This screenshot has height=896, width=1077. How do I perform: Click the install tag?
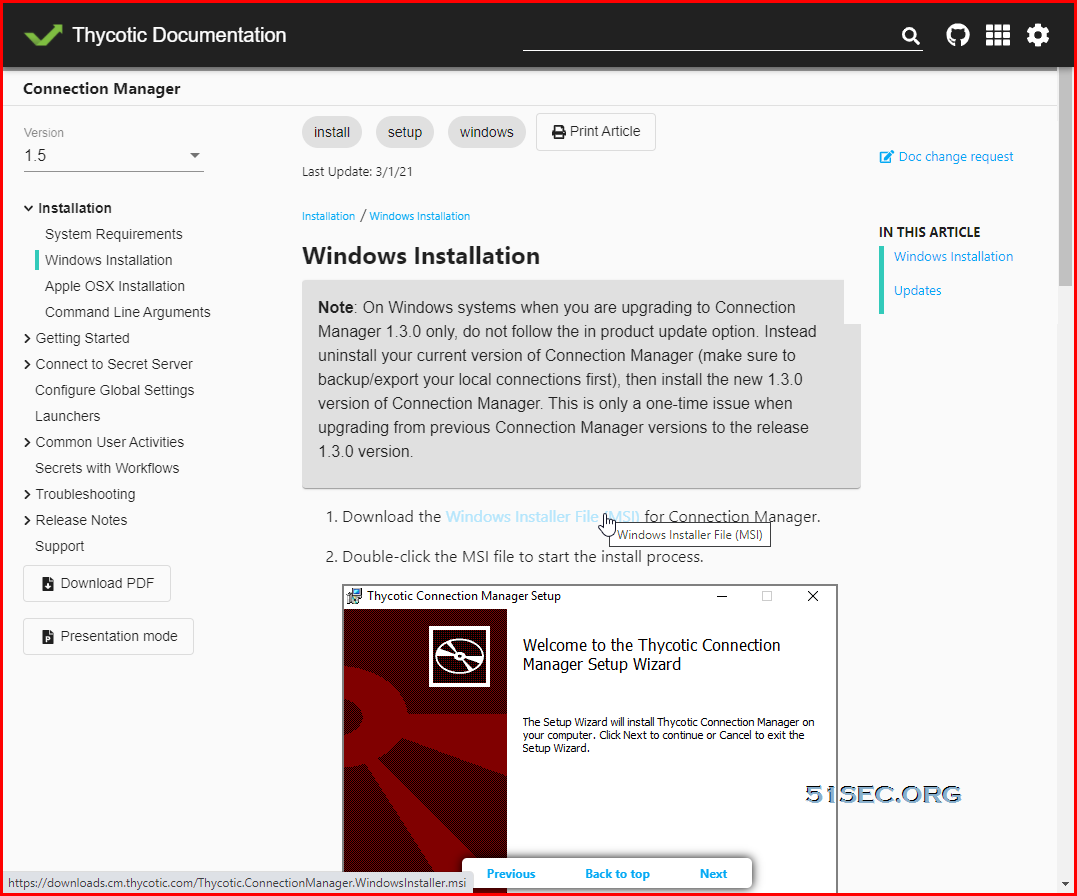(332, 132)
